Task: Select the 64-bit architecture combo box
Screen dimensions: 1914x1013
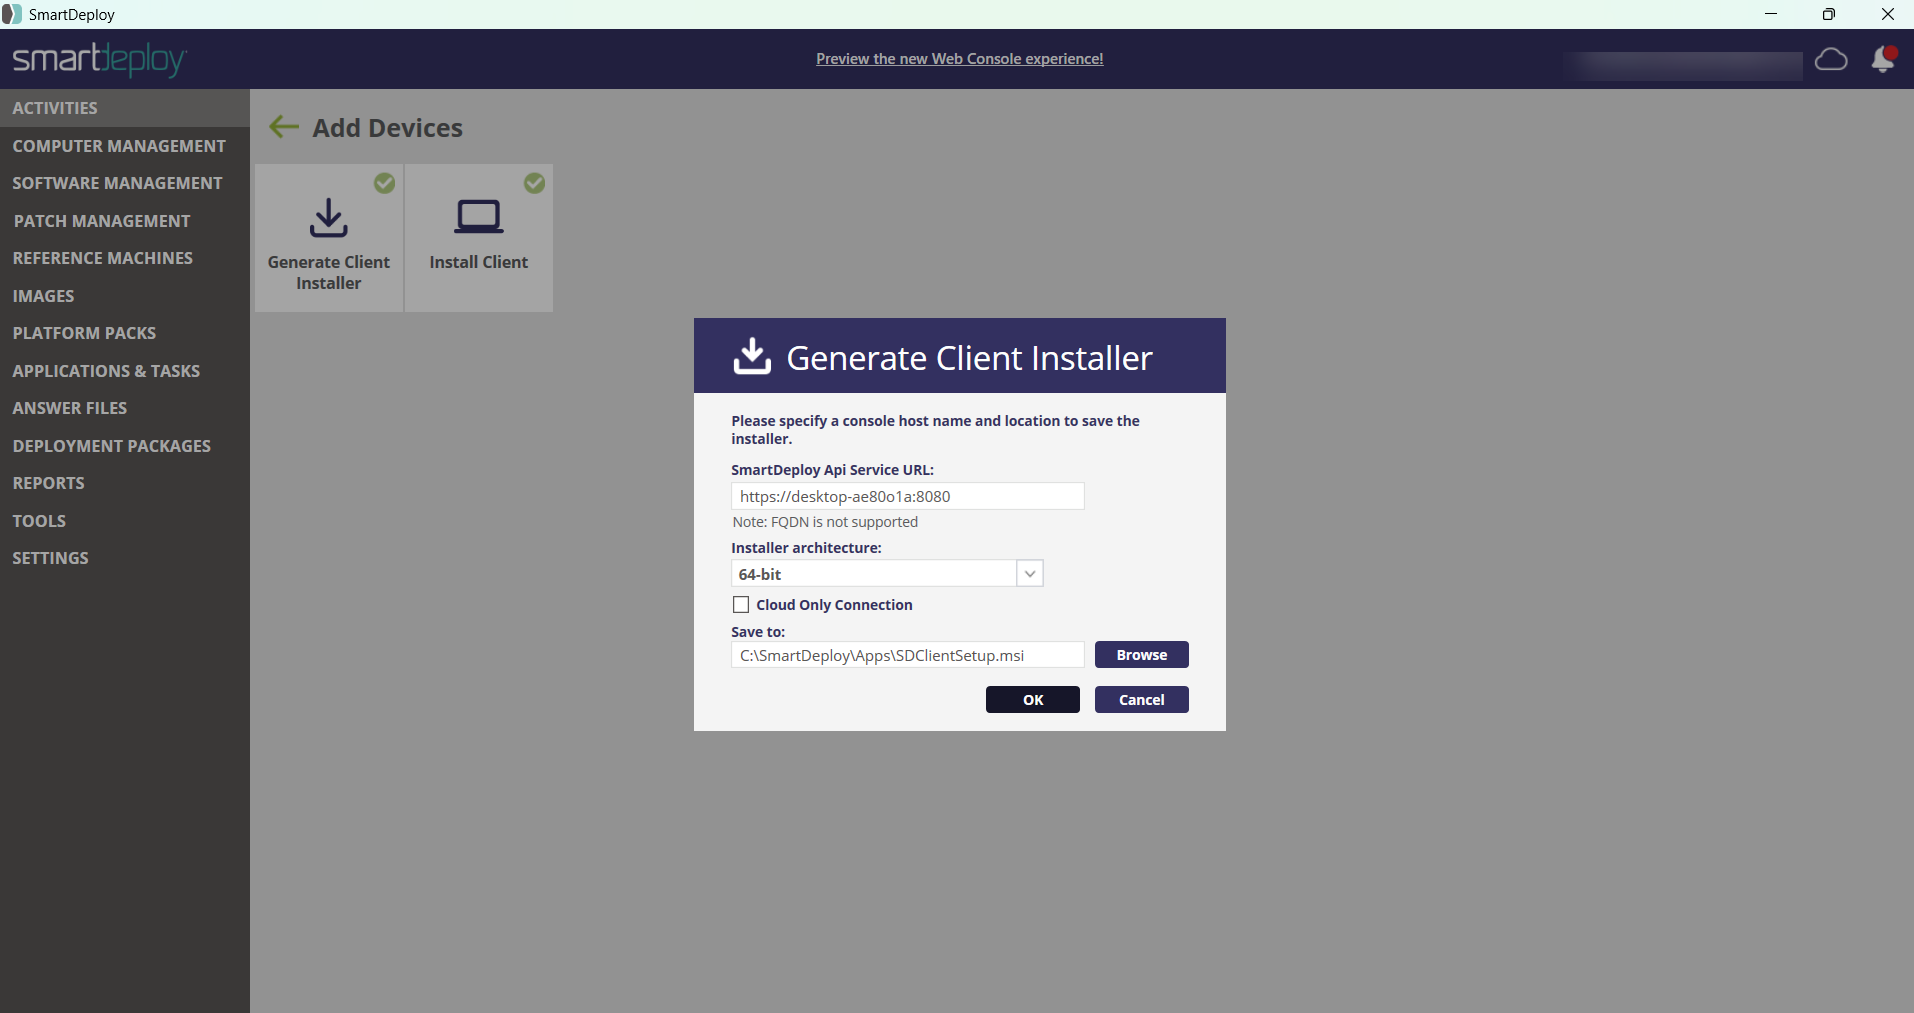Action: click(x=874, y=574)
